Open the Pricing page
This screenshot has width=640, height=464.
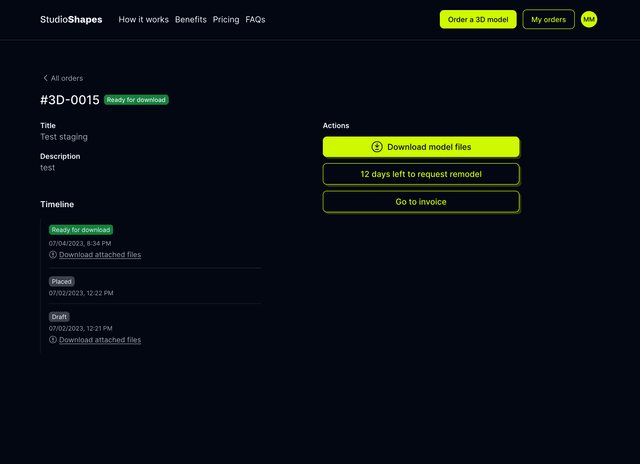point(226,20)
